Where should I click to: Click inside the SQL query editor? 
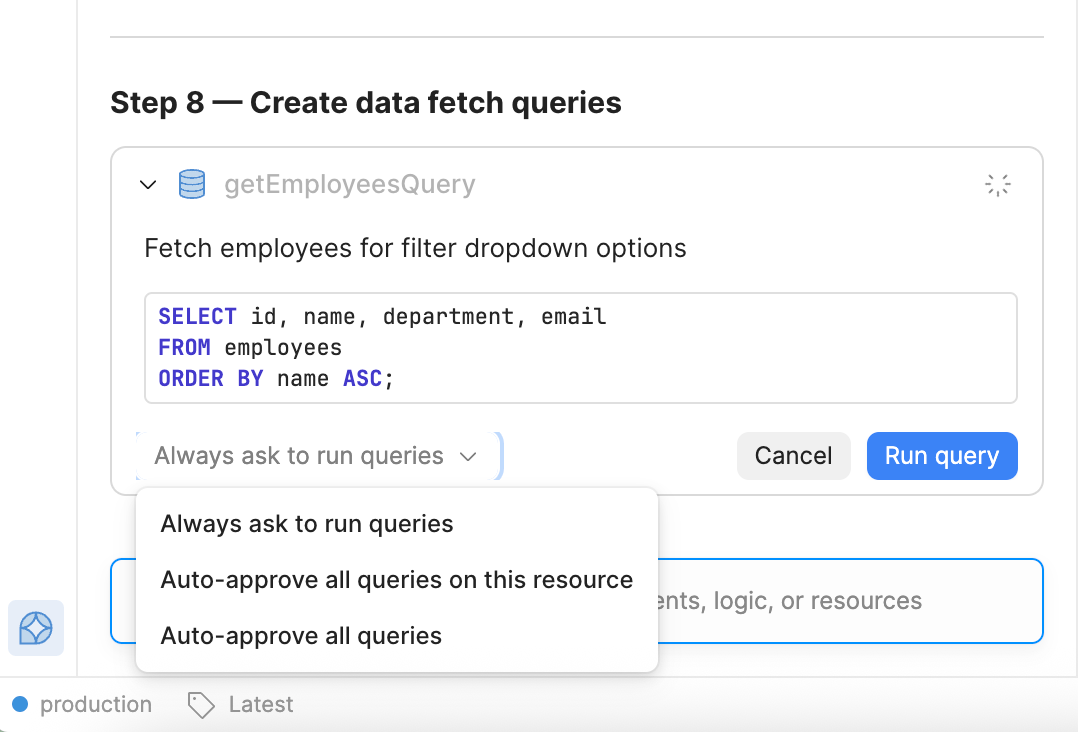pos(580,348)
